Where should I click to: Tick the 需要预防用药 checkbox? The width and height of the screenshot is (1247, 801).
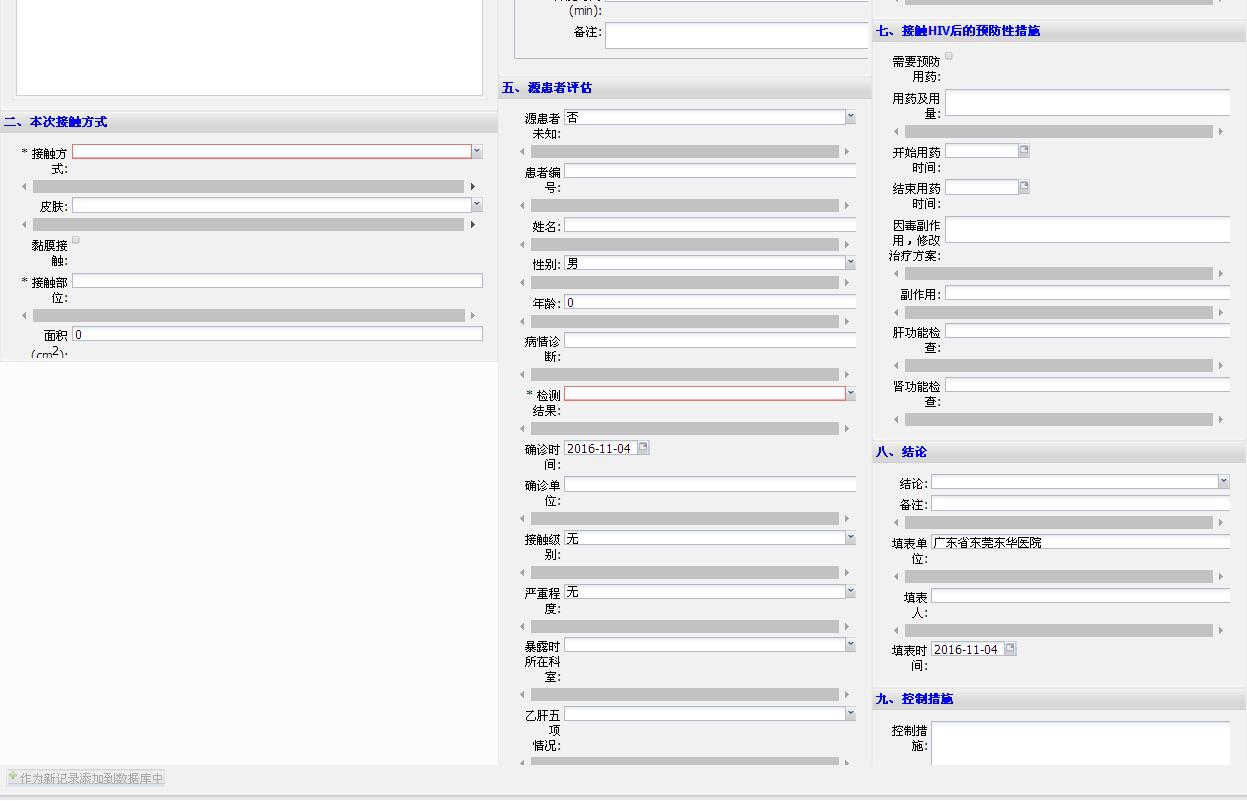(949, 56)
